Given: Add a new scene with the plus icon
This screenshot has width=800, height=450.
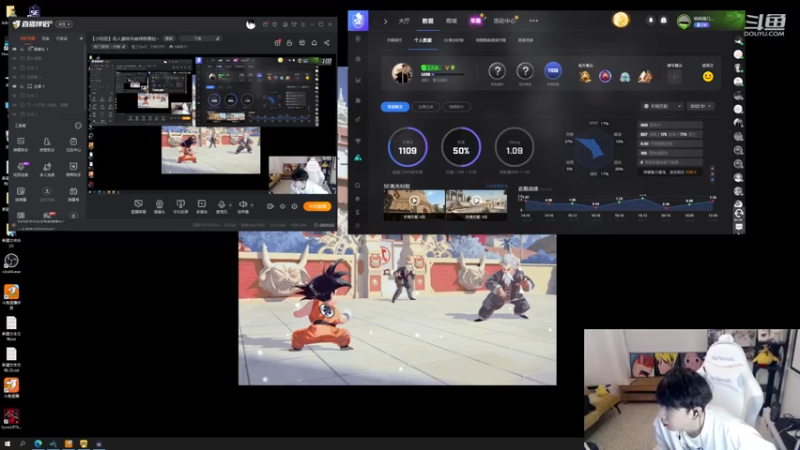Looking at the screenshot, I should [x=81, y=38].
